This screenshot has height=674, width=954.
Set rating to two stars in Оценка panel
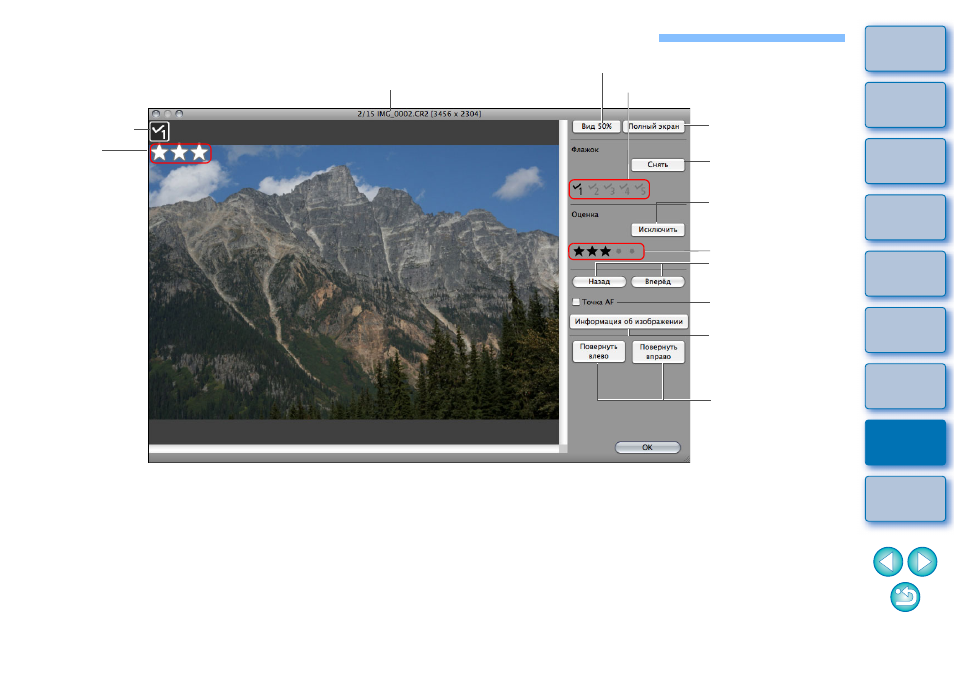pyautogui.click(x=592, y=251)
